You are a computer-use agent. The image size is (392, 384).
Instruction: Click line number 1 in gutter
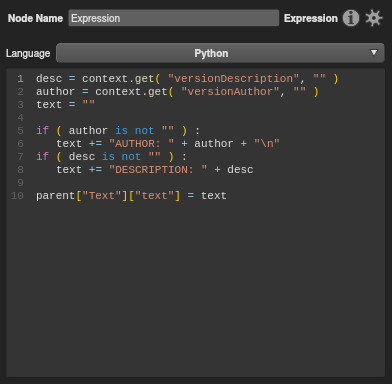[x=20, y=79]
